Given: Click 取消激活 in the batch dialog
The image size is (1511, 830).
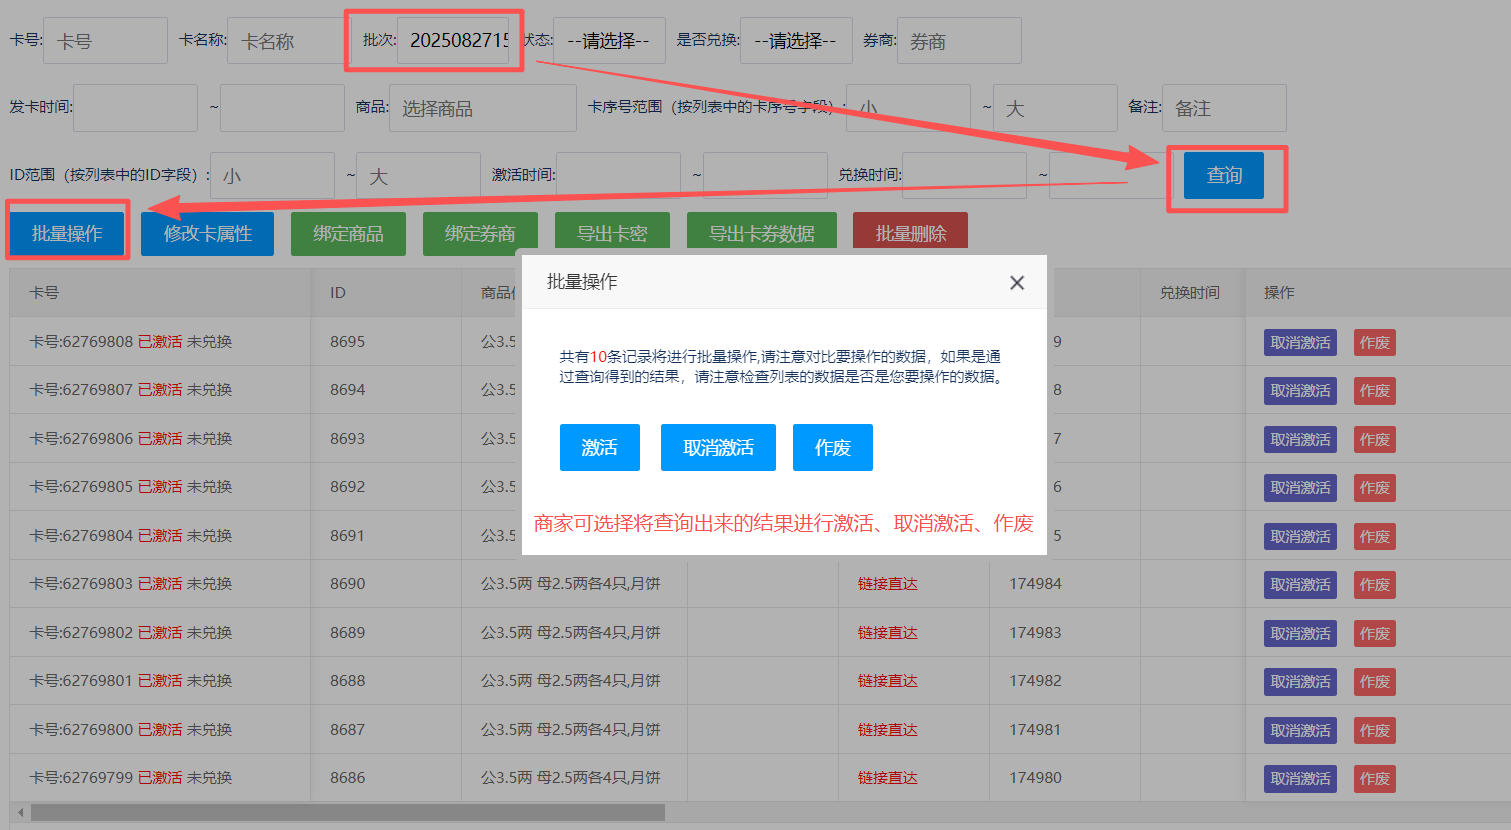Looking at the screenshot, I should pos(718,447).
